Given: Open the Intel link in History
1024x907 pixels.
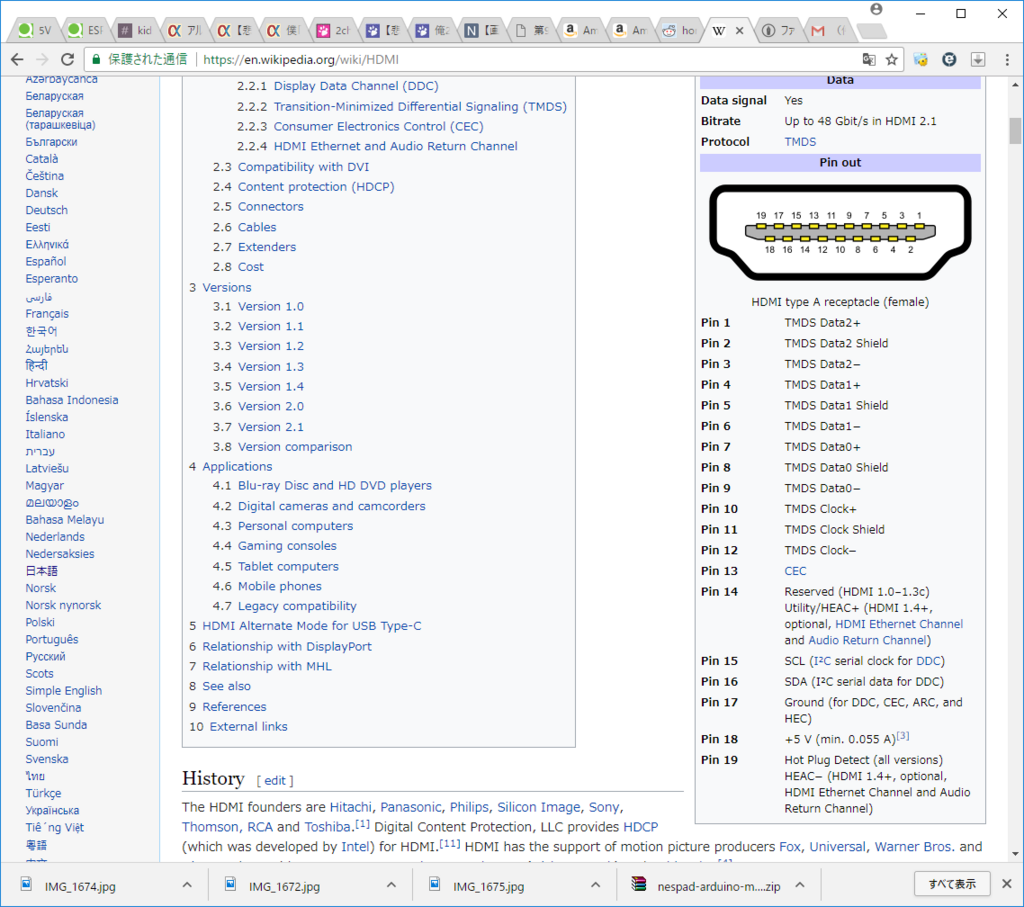Looking at the screenshot, I should (356, 846).
